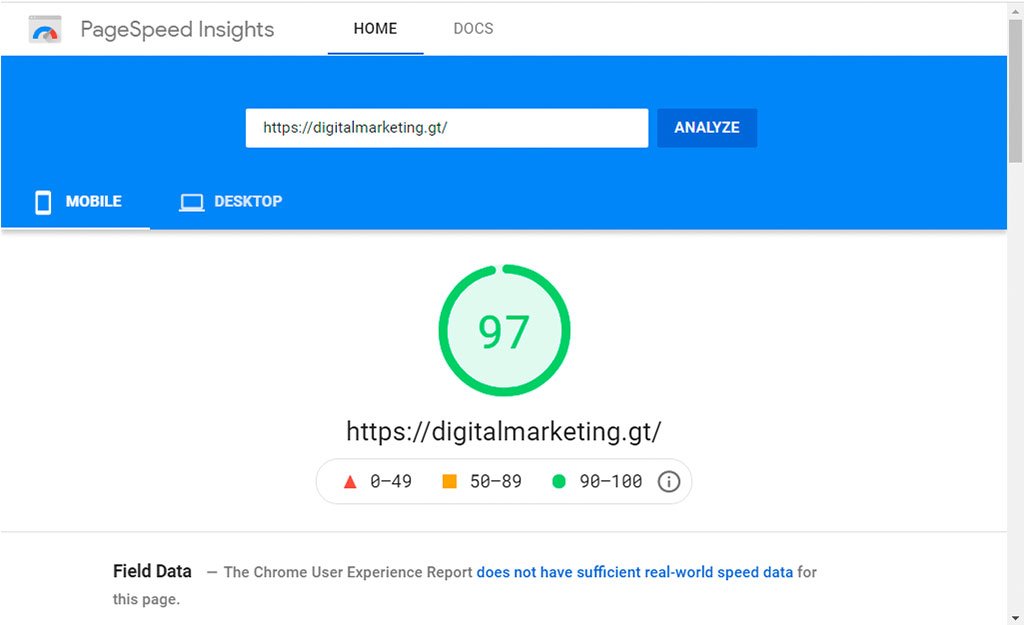Click the scrollbar down arrow
Viewport: 1024px width, 625px height.
pos(1016,618)
